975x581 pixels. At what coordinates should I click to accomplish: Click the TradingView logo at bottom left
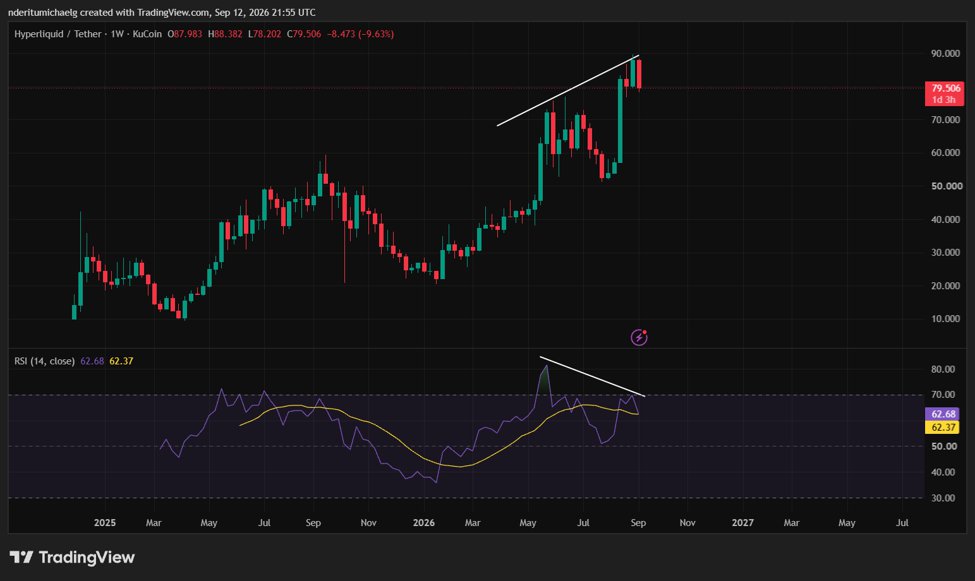[72, 557]
